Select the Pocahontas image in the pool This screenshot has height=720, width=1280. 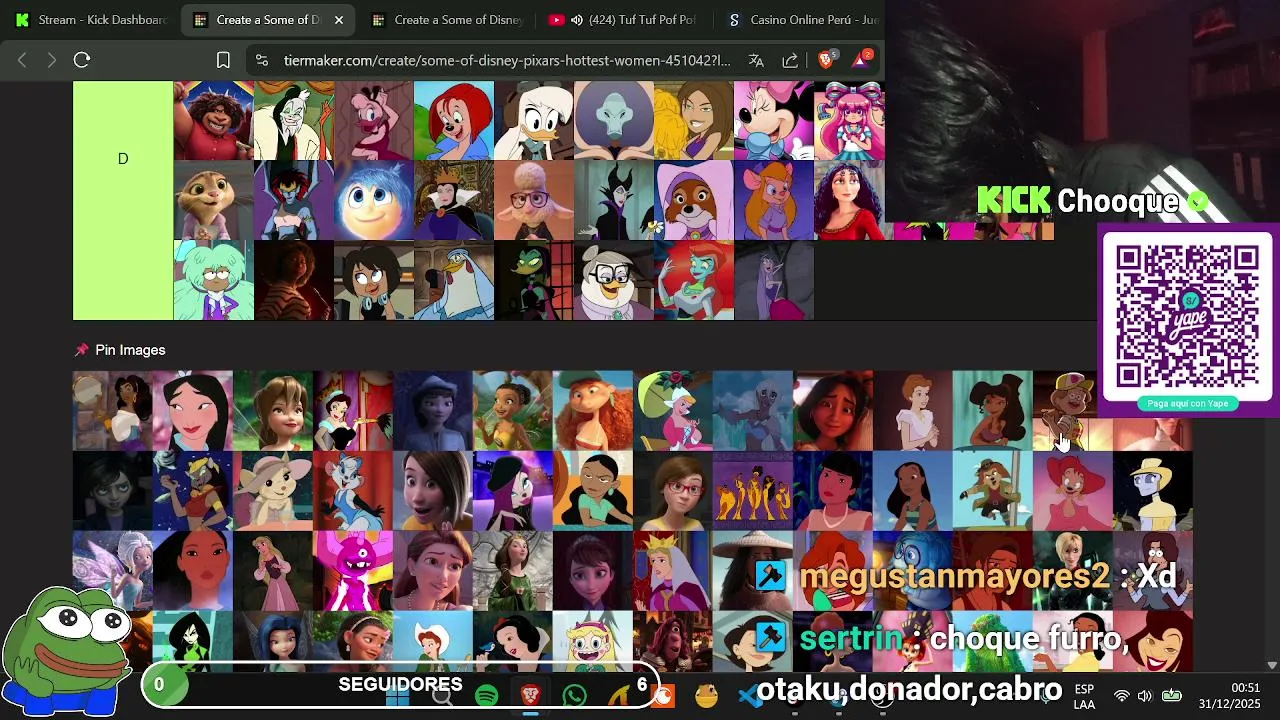(193, 571)
